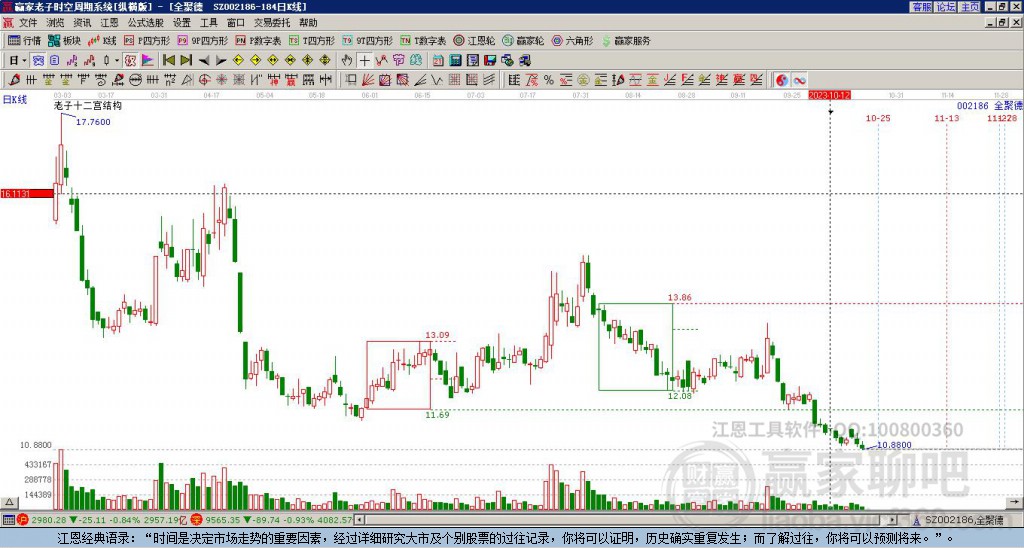The height and width of the screenshot is (548, 1024).
Task: Click the right arrow at chart's right edge
Action: 1014,502
